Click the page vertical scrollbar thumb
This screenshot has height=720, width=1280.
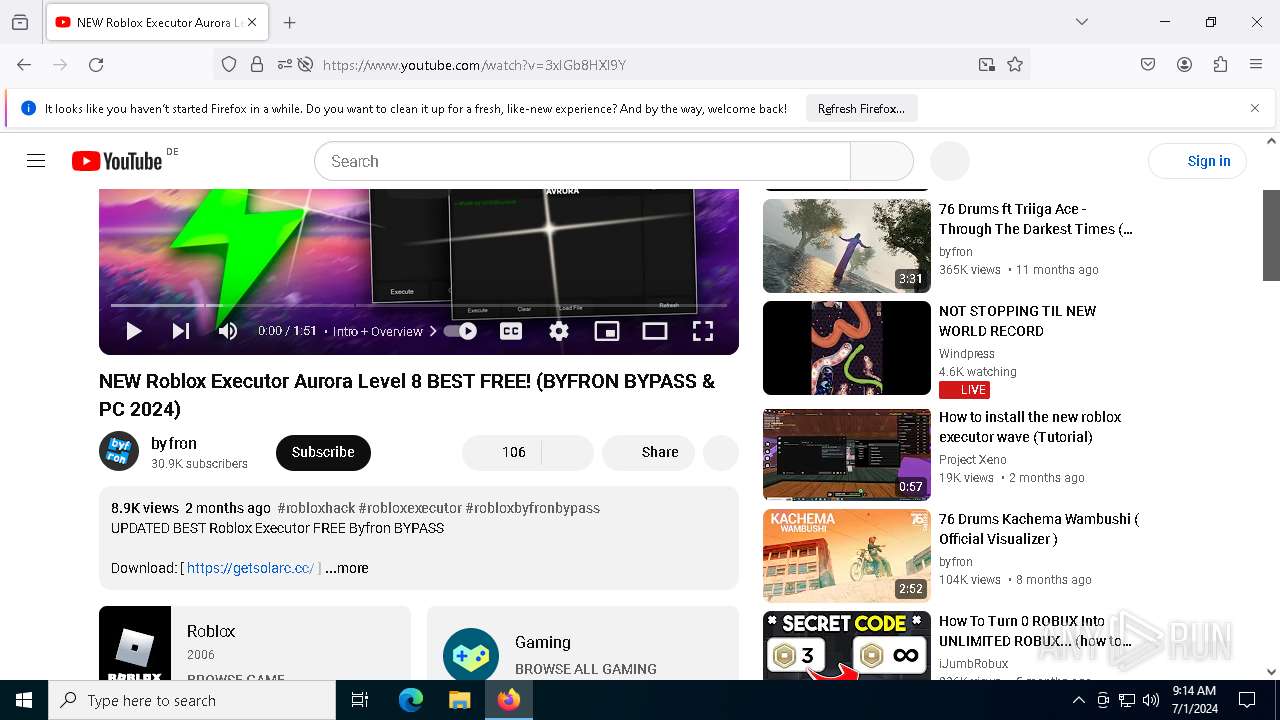click(1271, 235)
